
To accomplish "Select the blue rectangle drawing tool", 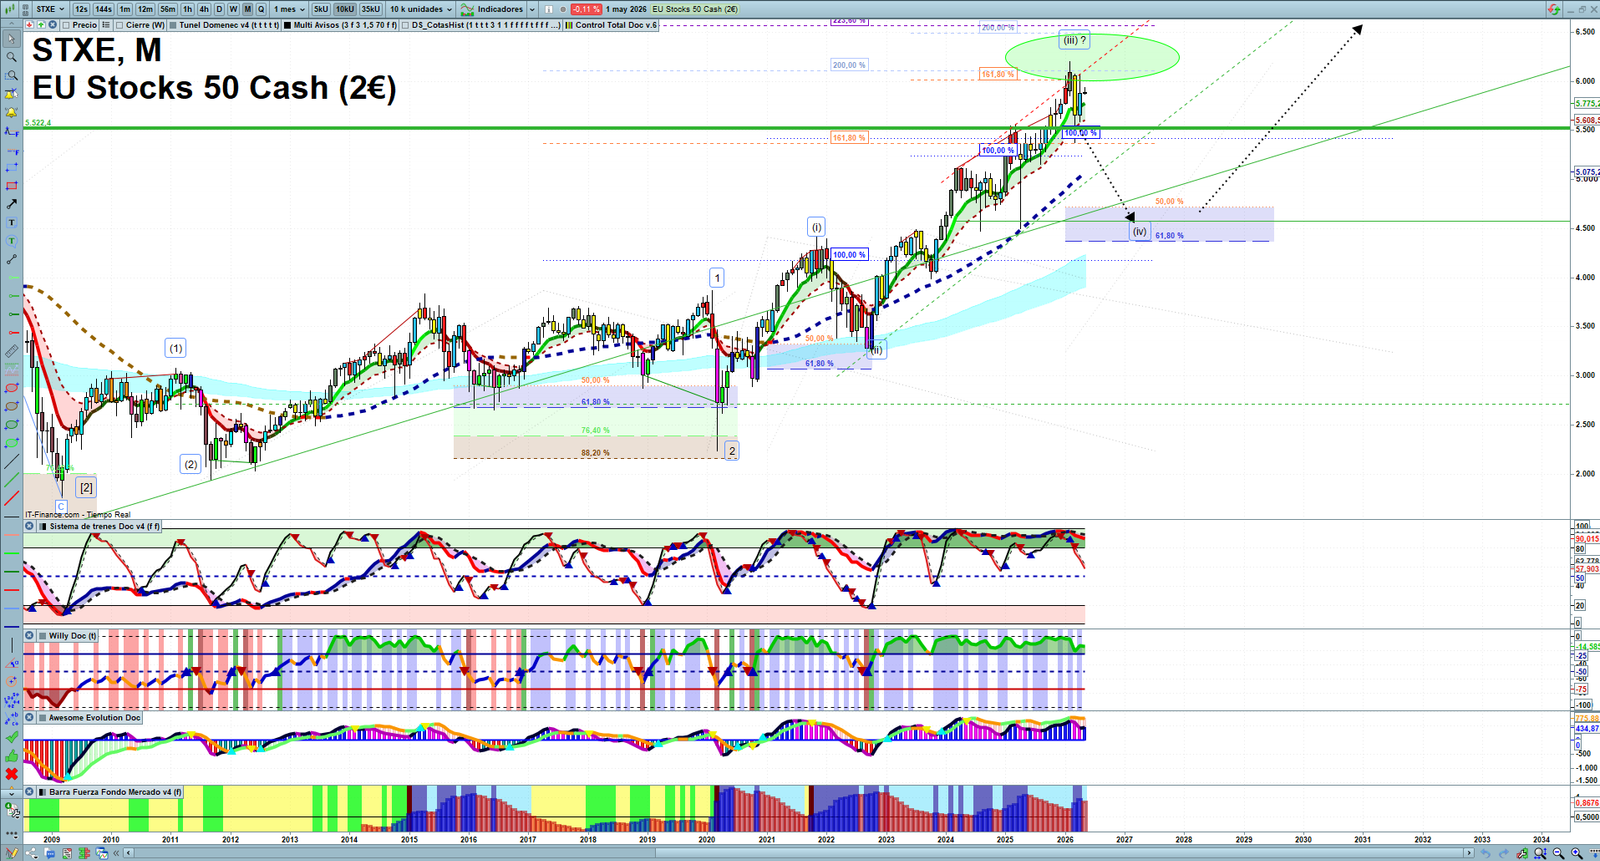I will 11,168.
